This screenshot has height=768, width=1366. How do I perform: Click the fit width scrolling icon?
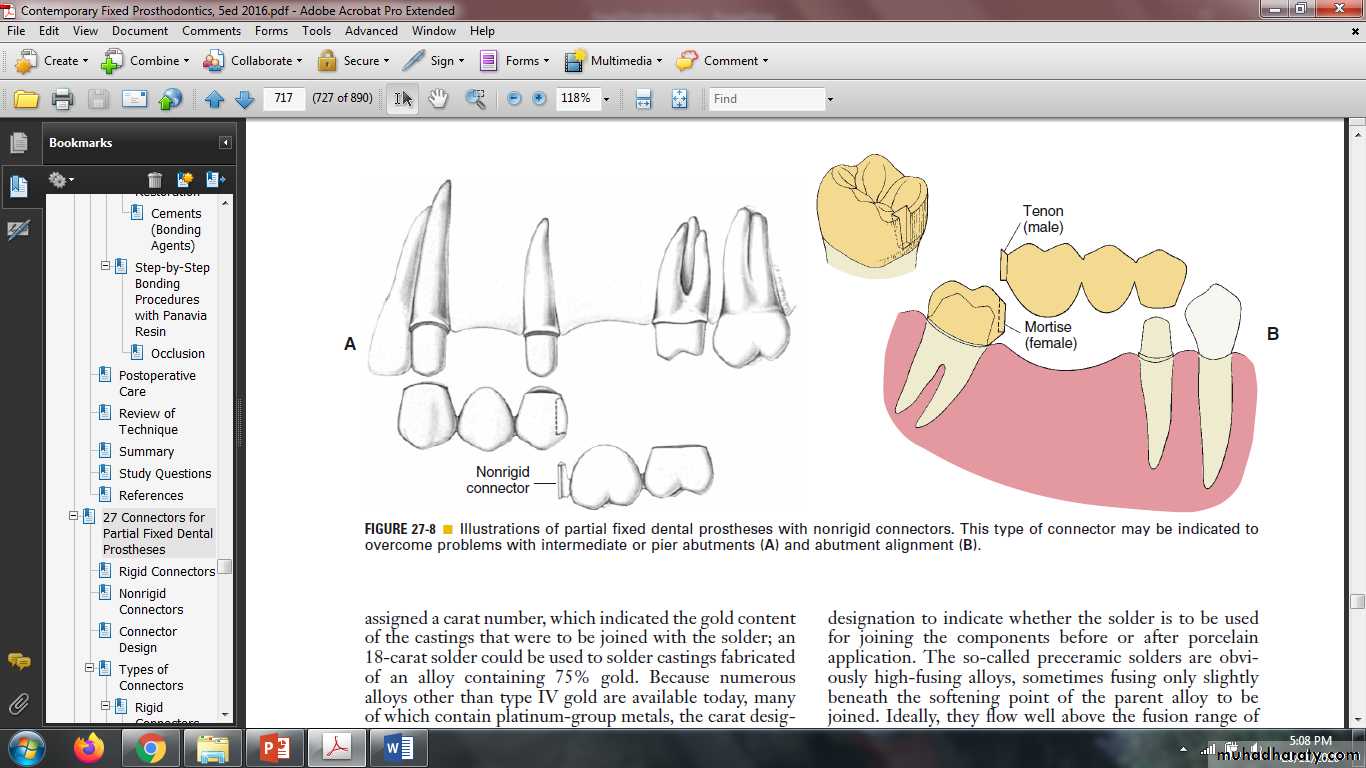(643, 99)
